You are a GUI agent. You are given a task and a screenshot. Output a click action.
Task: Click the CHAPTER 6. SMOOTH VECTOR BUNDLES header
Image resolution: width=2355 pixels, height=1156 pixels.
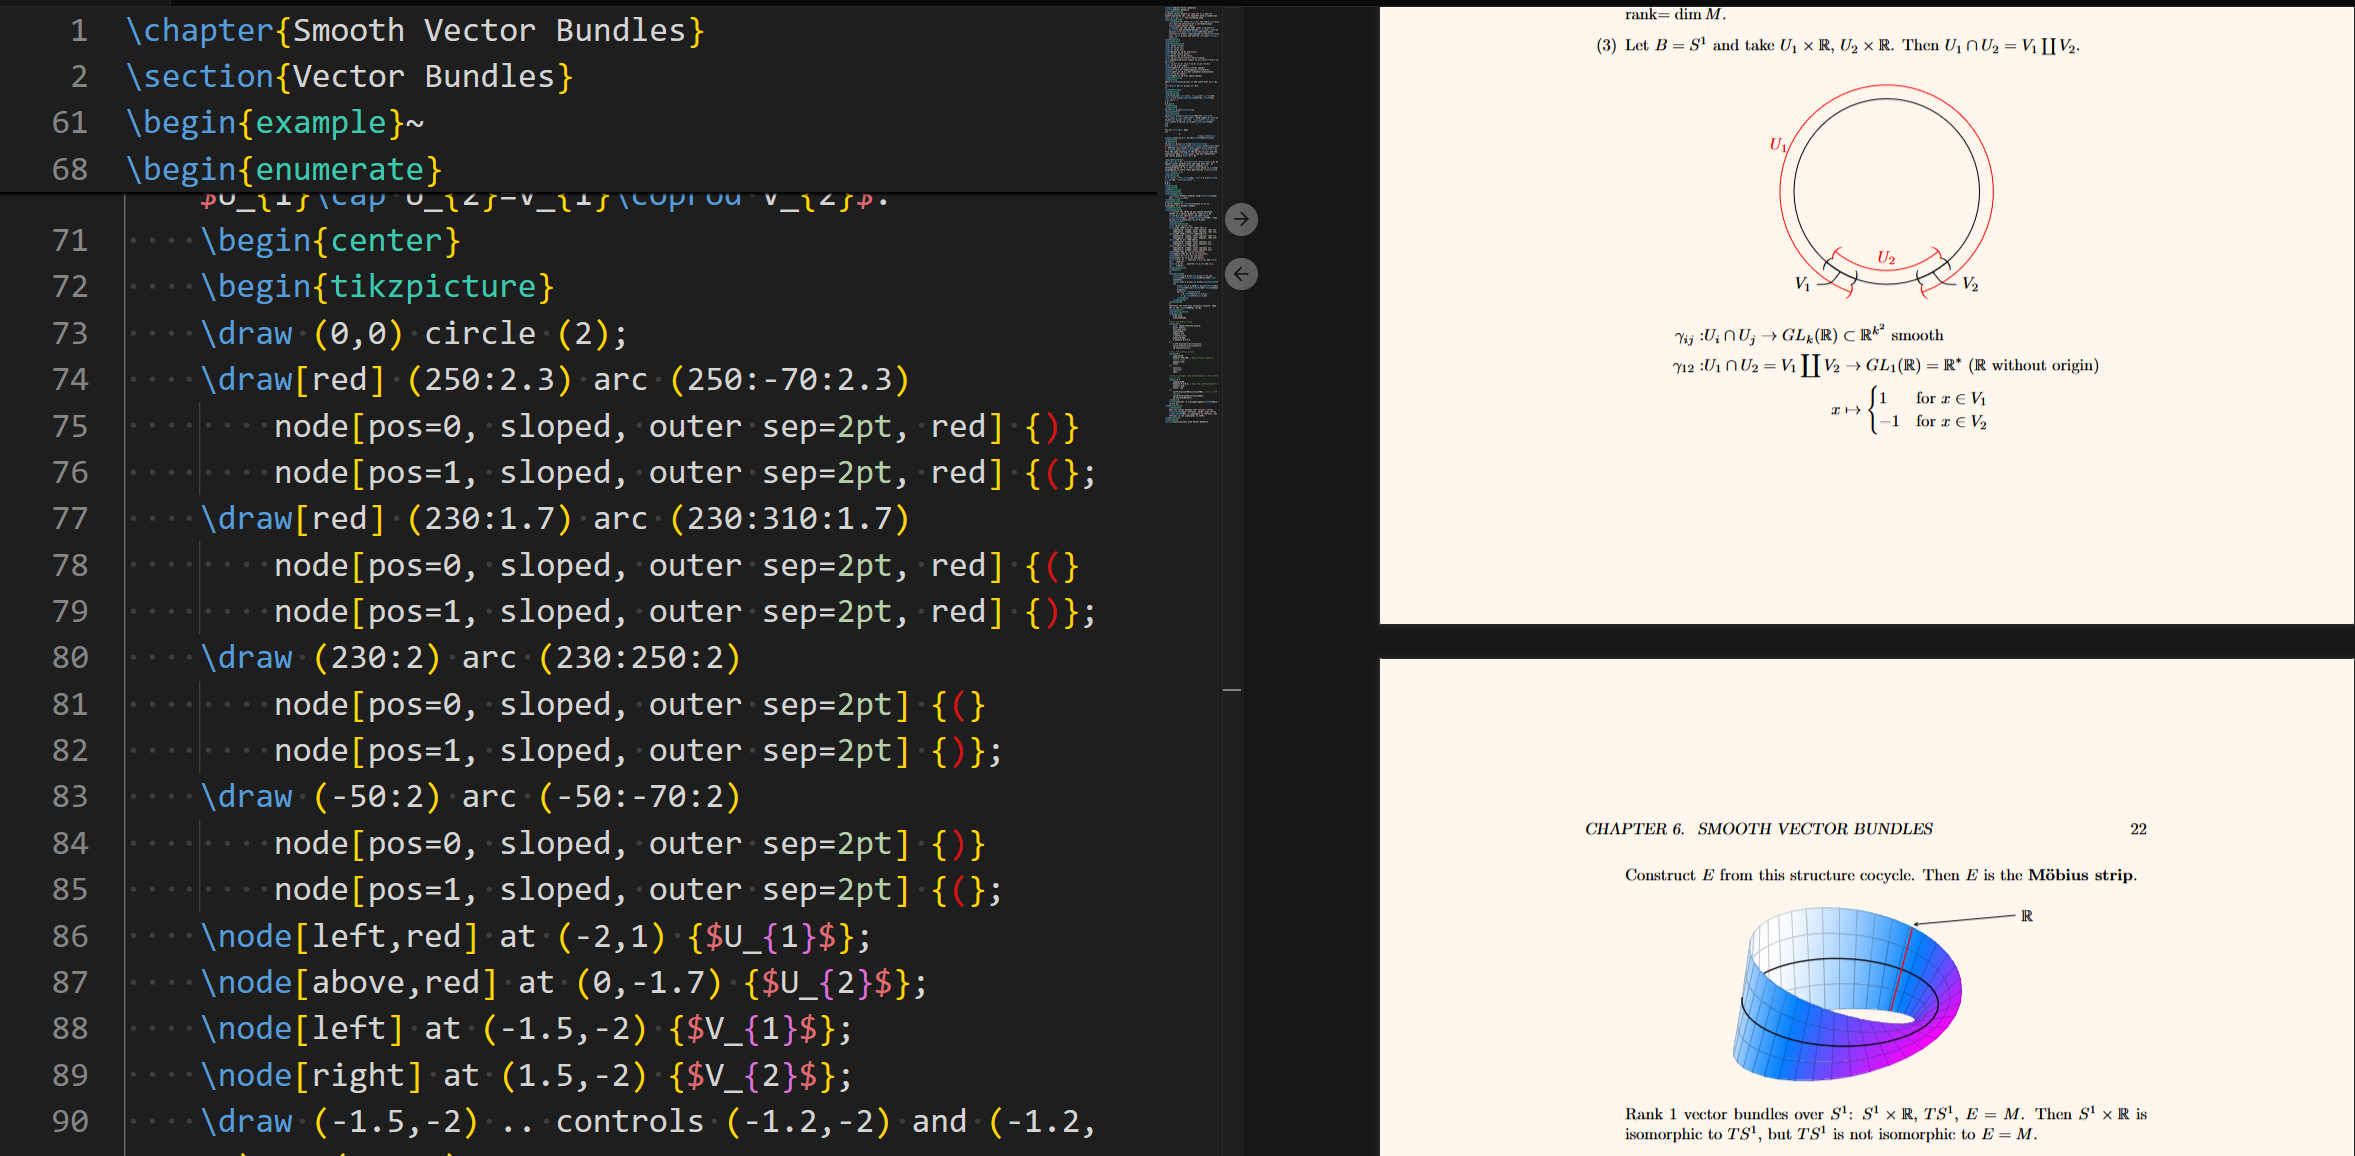[x=1758, y=829]
